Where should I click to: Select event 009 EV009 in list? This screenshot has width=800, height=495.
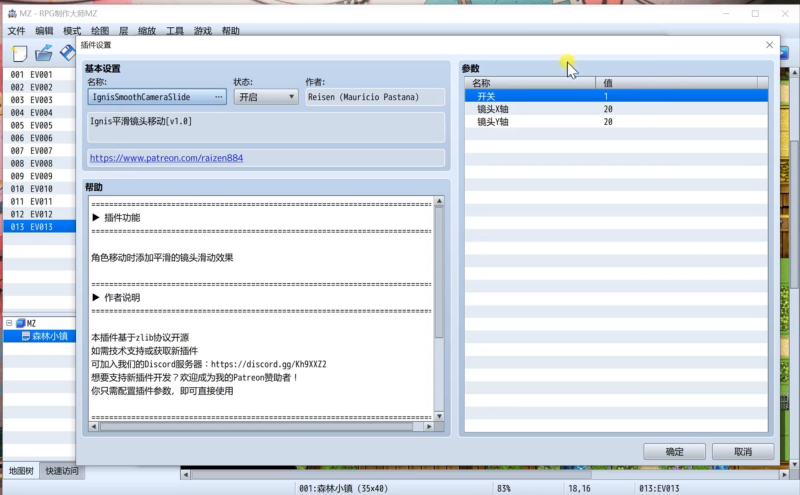click(40, 176)
